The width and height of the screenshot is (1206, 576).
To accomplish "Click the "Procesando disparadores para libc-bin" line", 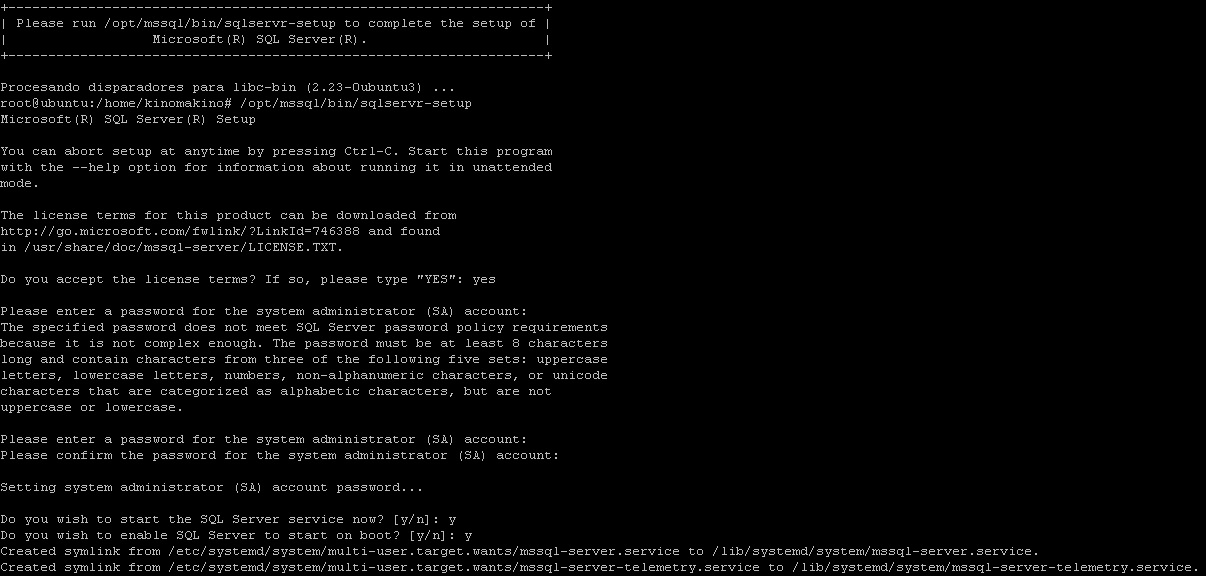I will 228,87.
